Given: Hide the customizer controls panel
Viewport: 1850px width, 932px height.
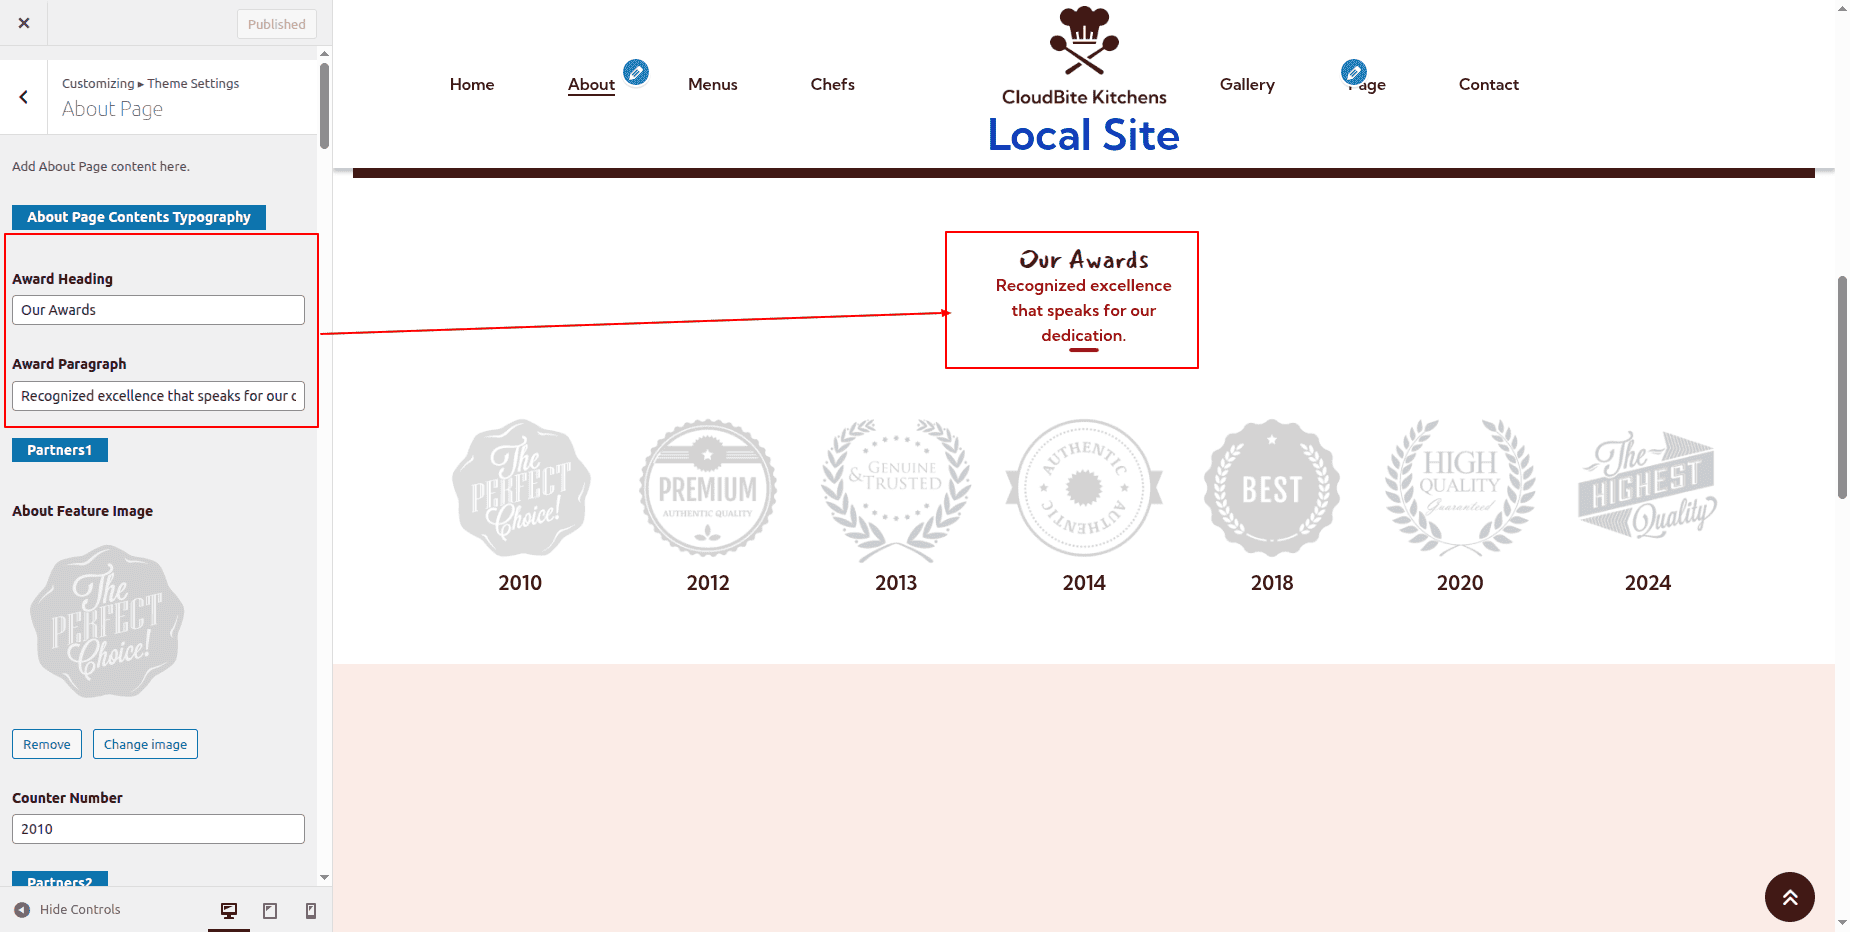Looking at the screenshot, I should pyautogui.click(x=68, y=910).
